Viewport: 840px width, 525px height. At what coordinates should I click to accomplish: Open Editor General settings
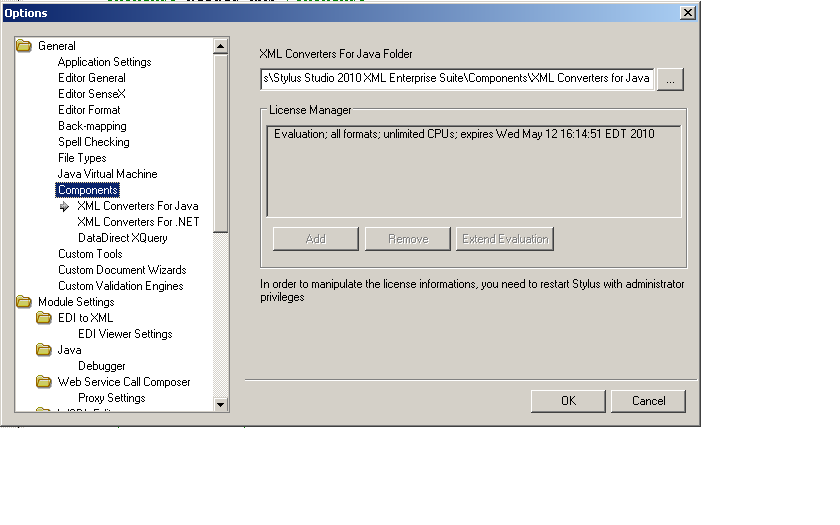(92, 78)
